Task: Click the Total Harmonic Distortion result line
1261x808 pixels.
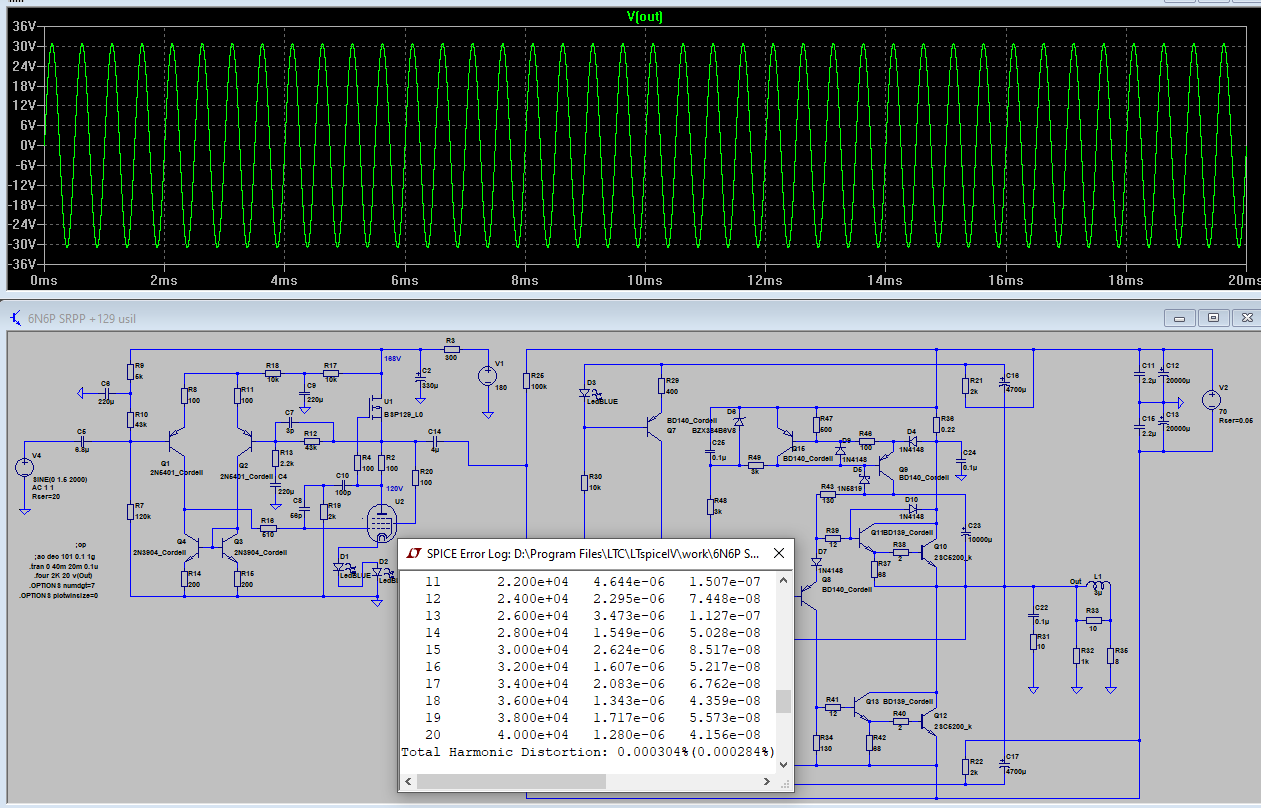Action: [x=588, y=751]
